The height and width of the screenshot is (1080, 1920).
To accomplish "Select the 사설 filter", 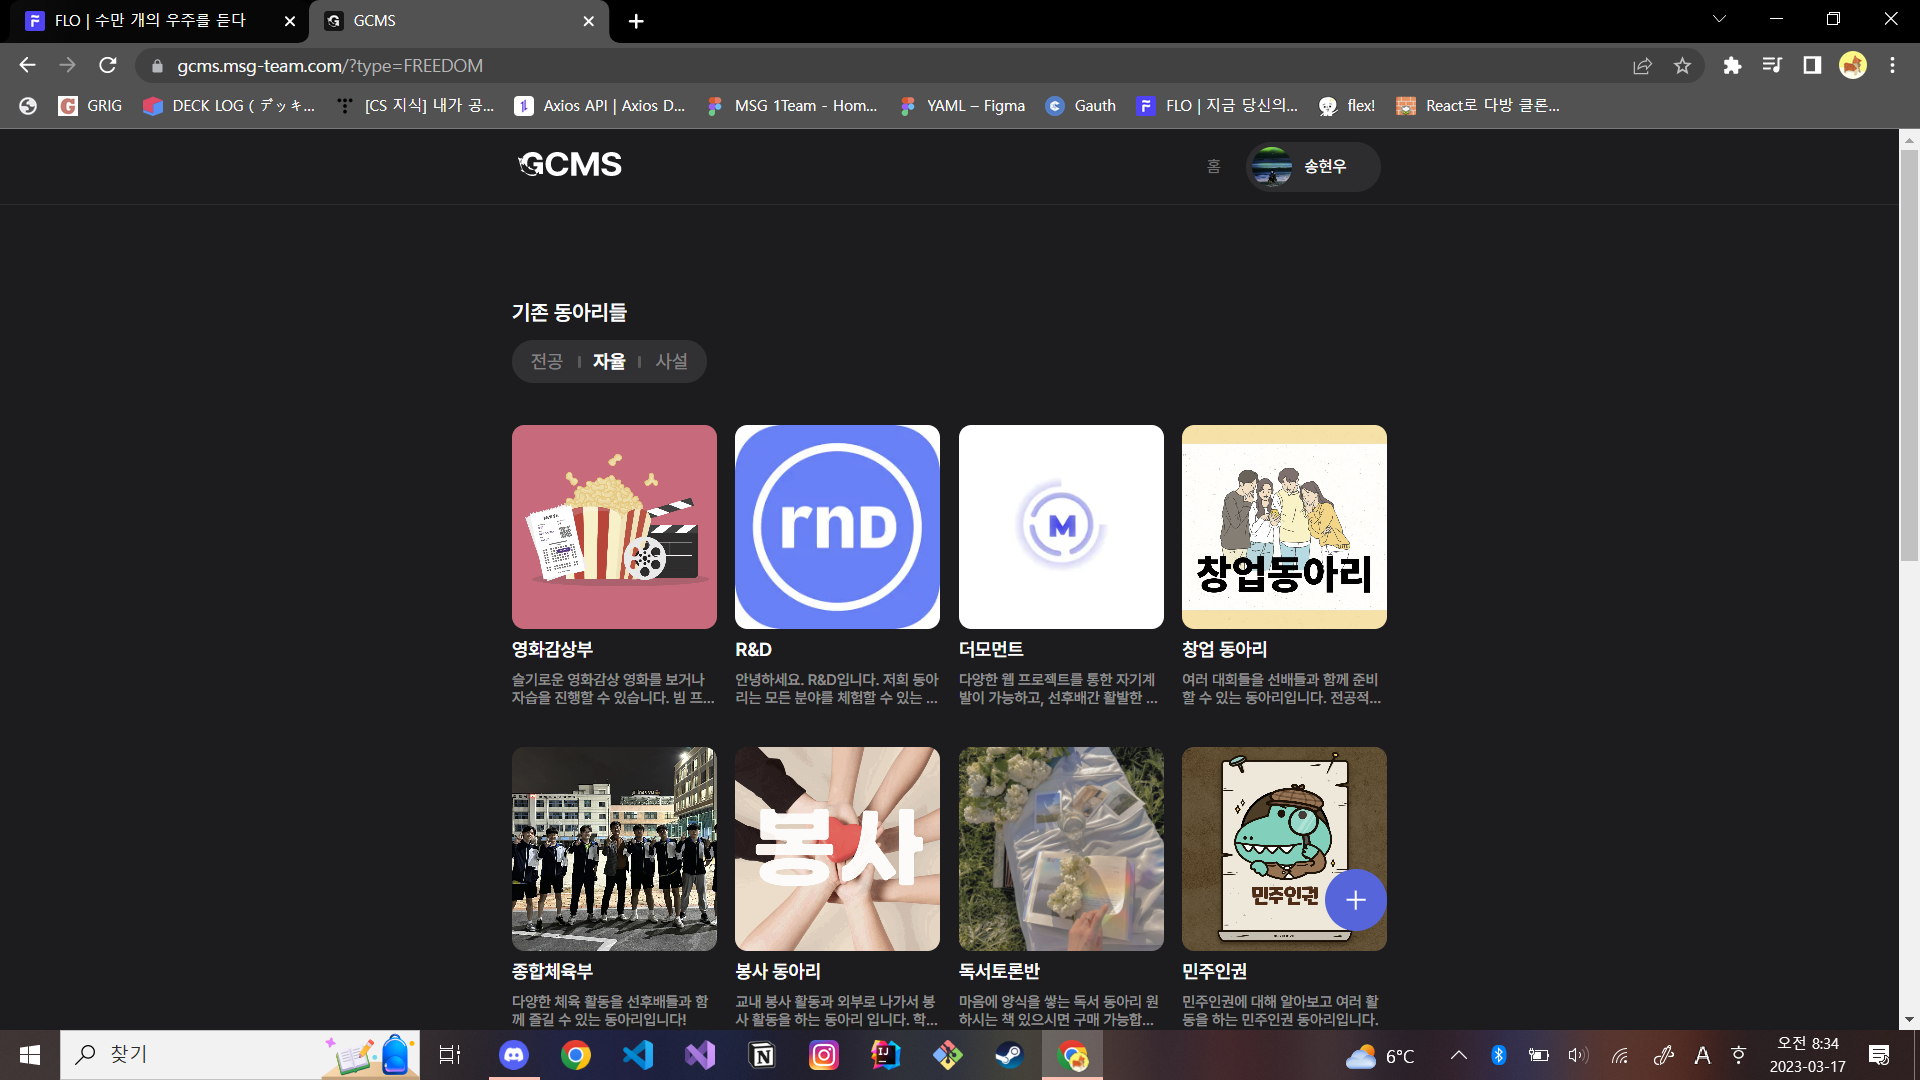I will click(x=671, y=361).
